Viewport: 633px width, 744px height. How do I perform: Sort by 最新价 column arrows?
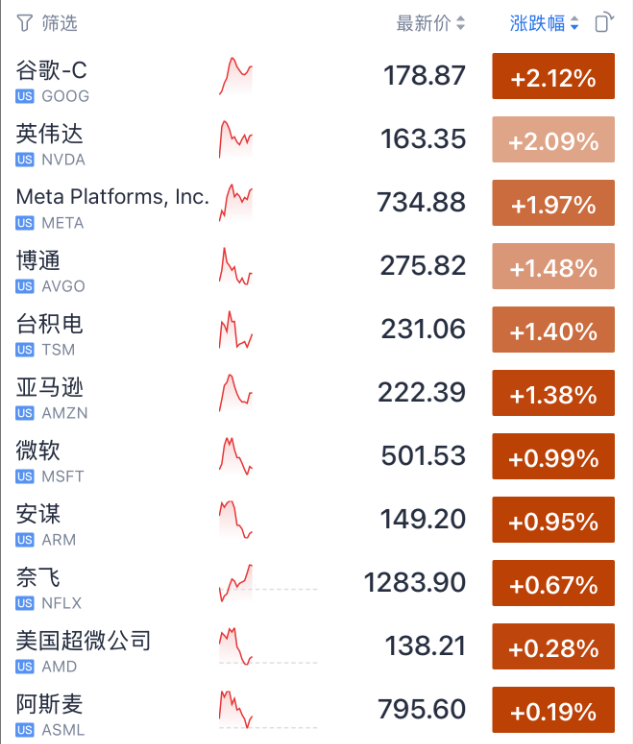[460, 24]
